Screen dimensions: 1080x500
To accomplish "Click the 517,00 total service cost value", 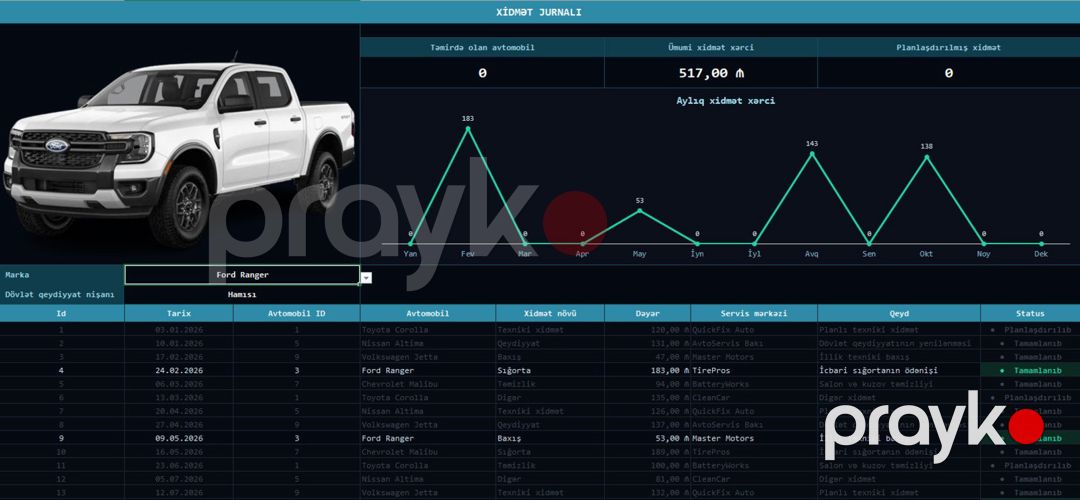I will pos(711,72).
